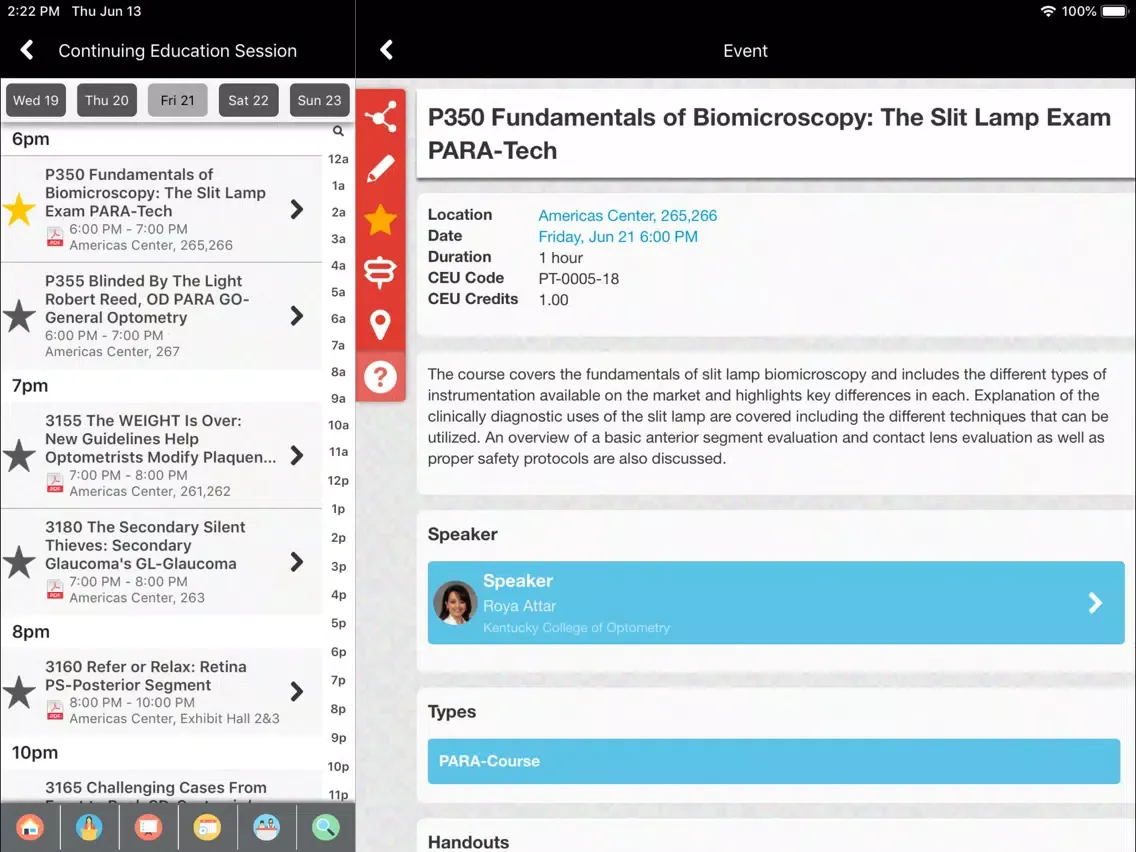Screen dimensions: 1136x852
Task: Show event location with map pin icon
Action: pos(380,325)
